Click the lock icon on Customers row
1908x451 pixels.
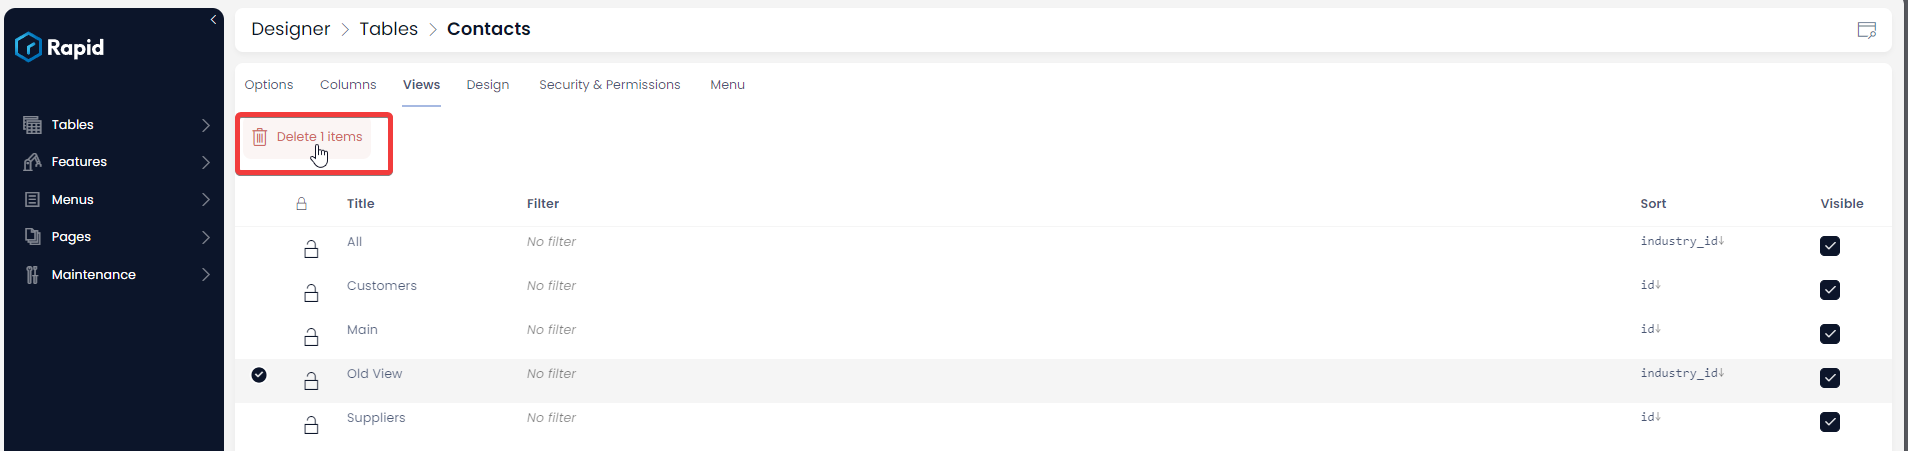311,292
